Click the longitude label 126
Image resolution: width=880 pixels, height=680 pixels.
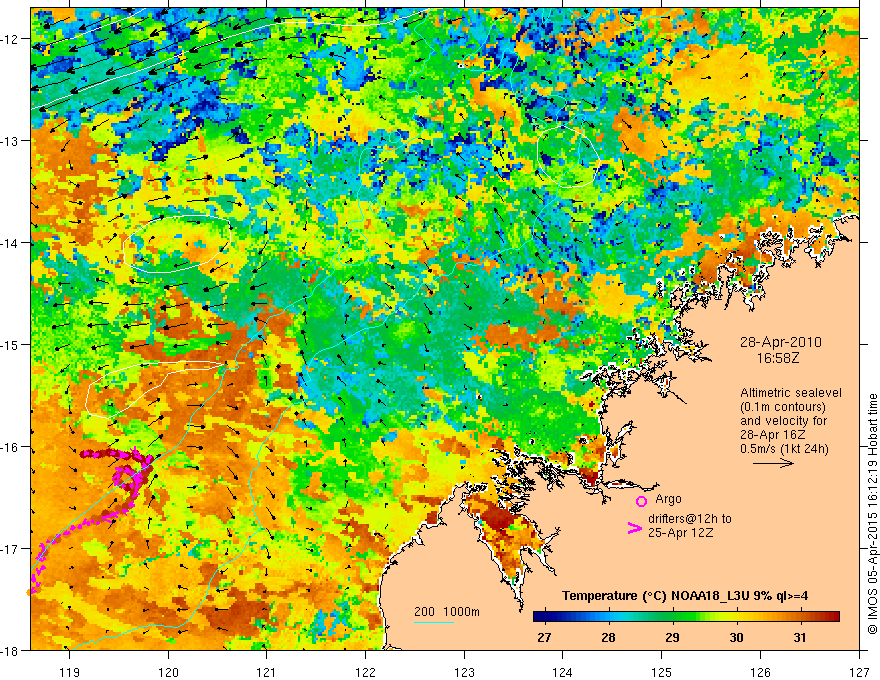click(760, 672)
